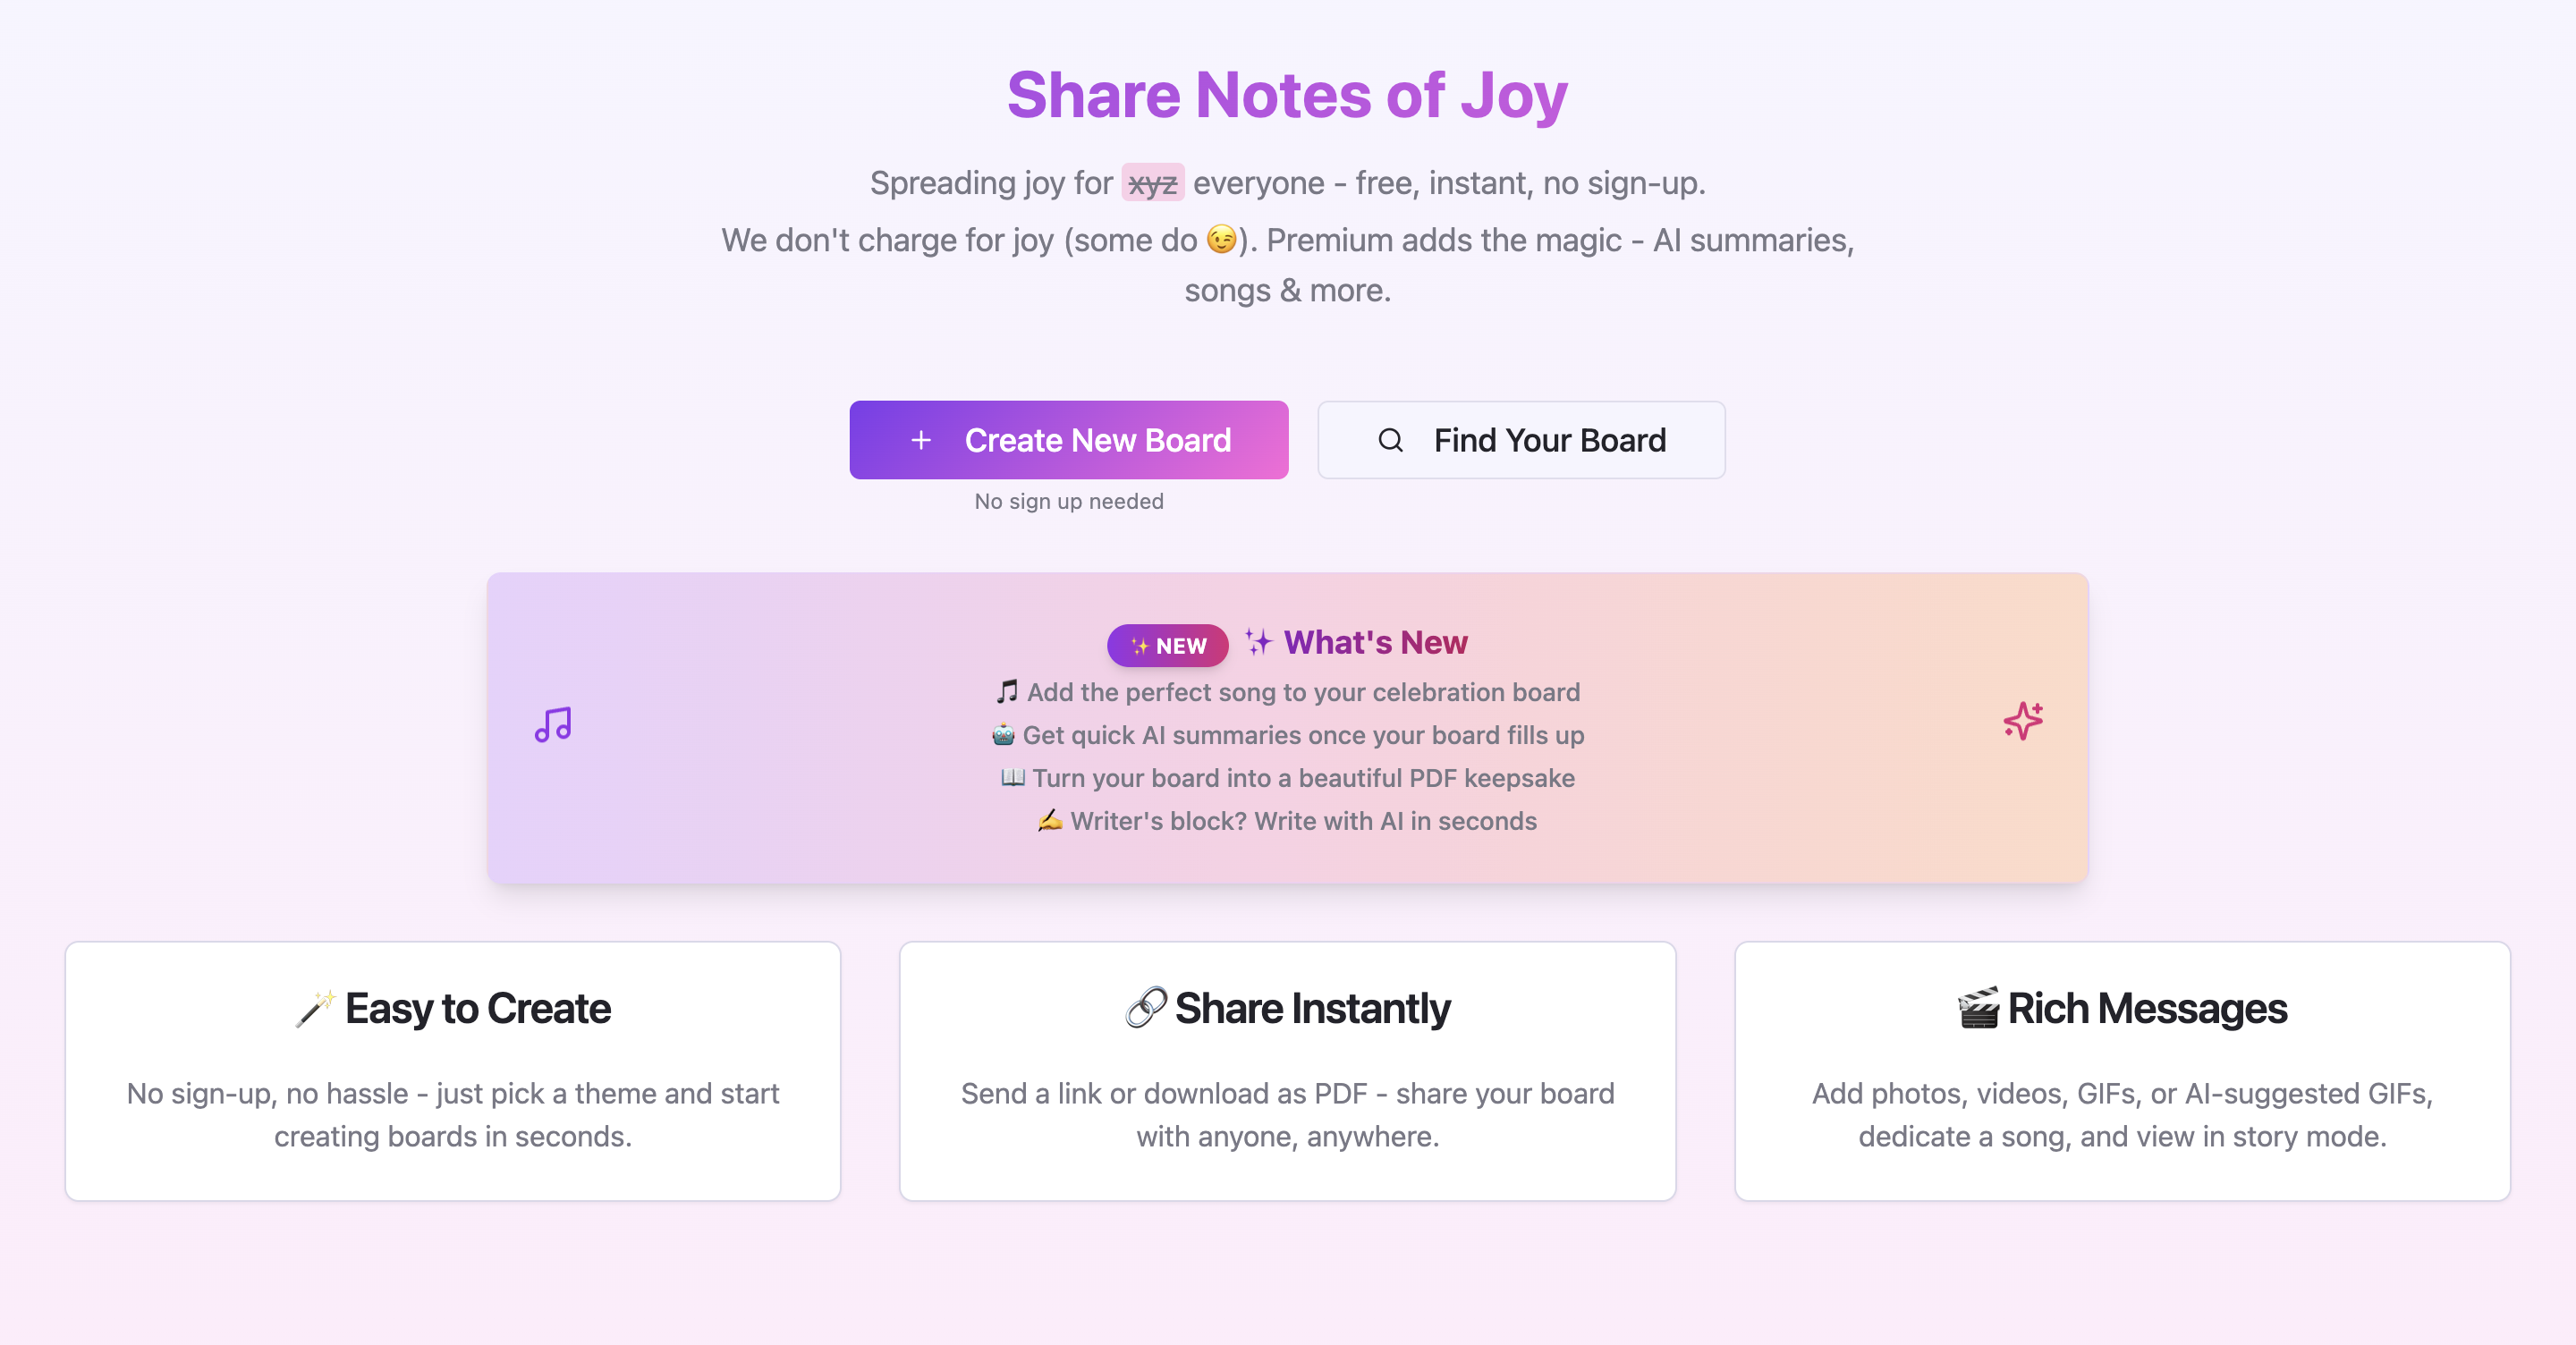Image resolution: width=2576 pixels, height=1345 pixels.
Task: Click the open book emoji on the PDF keepsake line
Action: (1012, 778)
